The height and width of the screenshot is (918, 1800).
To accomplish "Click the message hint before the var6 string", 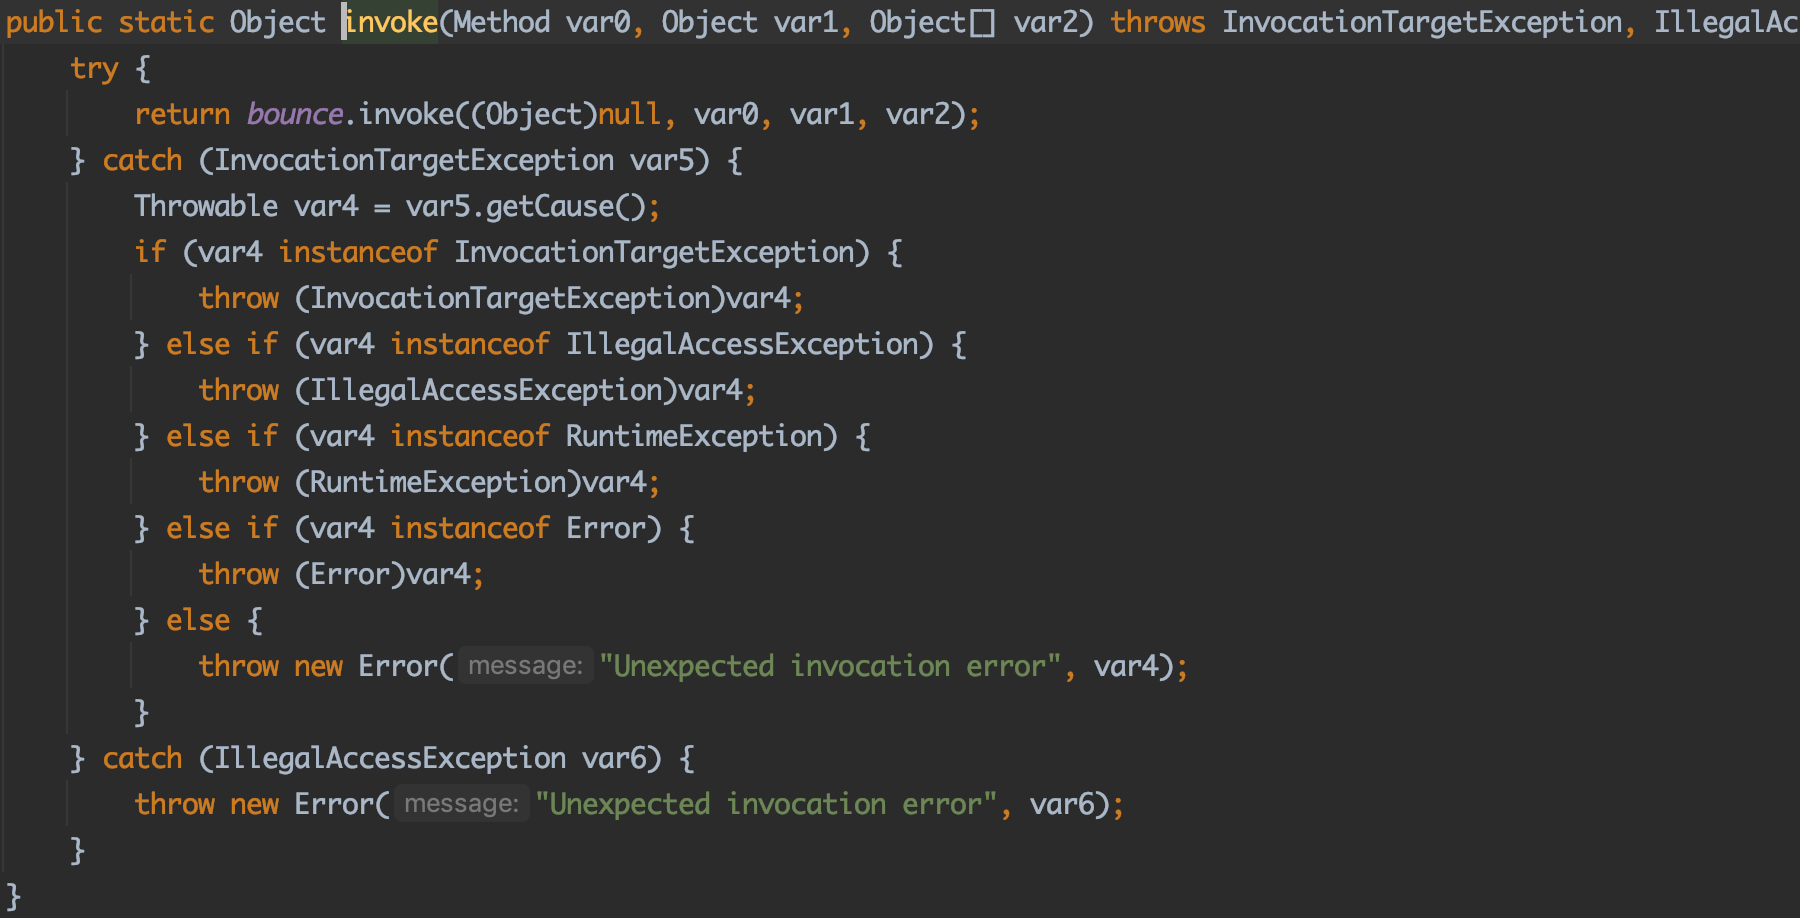I will point(461,804).
